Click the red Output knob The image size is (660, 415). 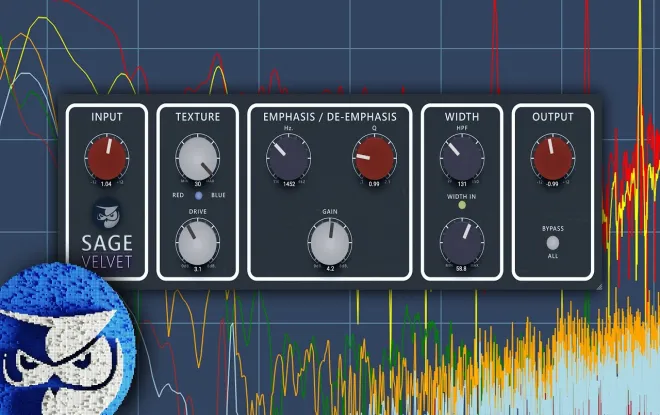[x=552, y=158]
